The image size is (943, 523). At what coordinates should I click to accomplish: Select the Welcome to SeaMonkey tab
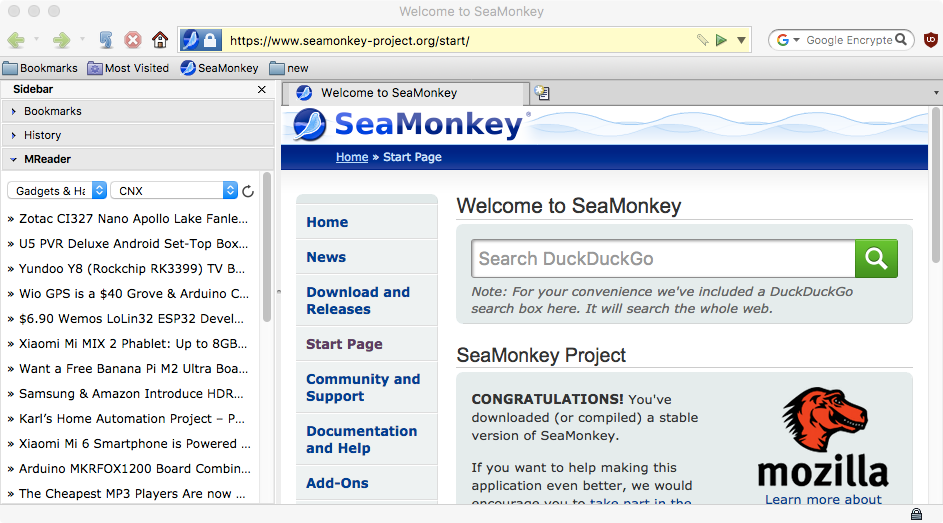[406, 93]
